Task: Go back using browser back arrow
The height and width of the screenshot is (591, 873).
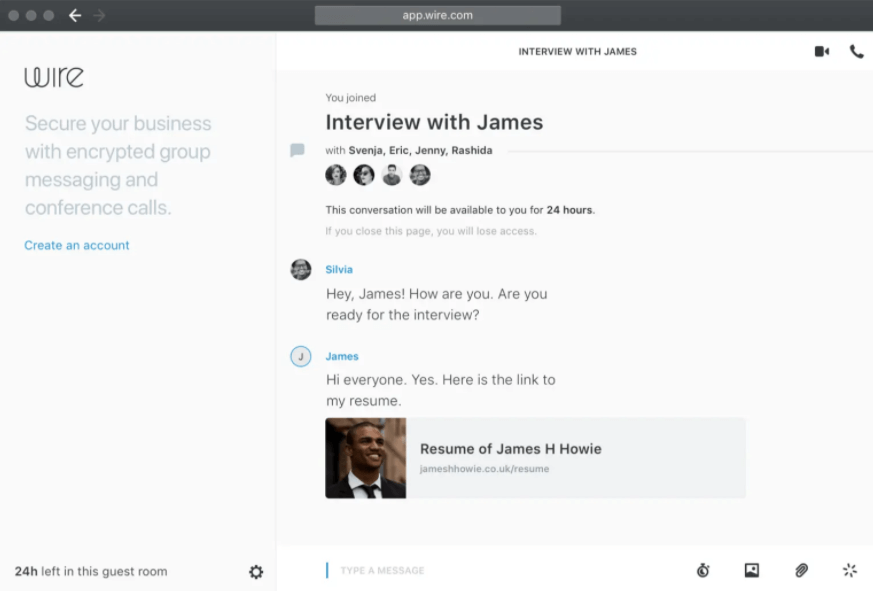Action: [x=75, y=15]
